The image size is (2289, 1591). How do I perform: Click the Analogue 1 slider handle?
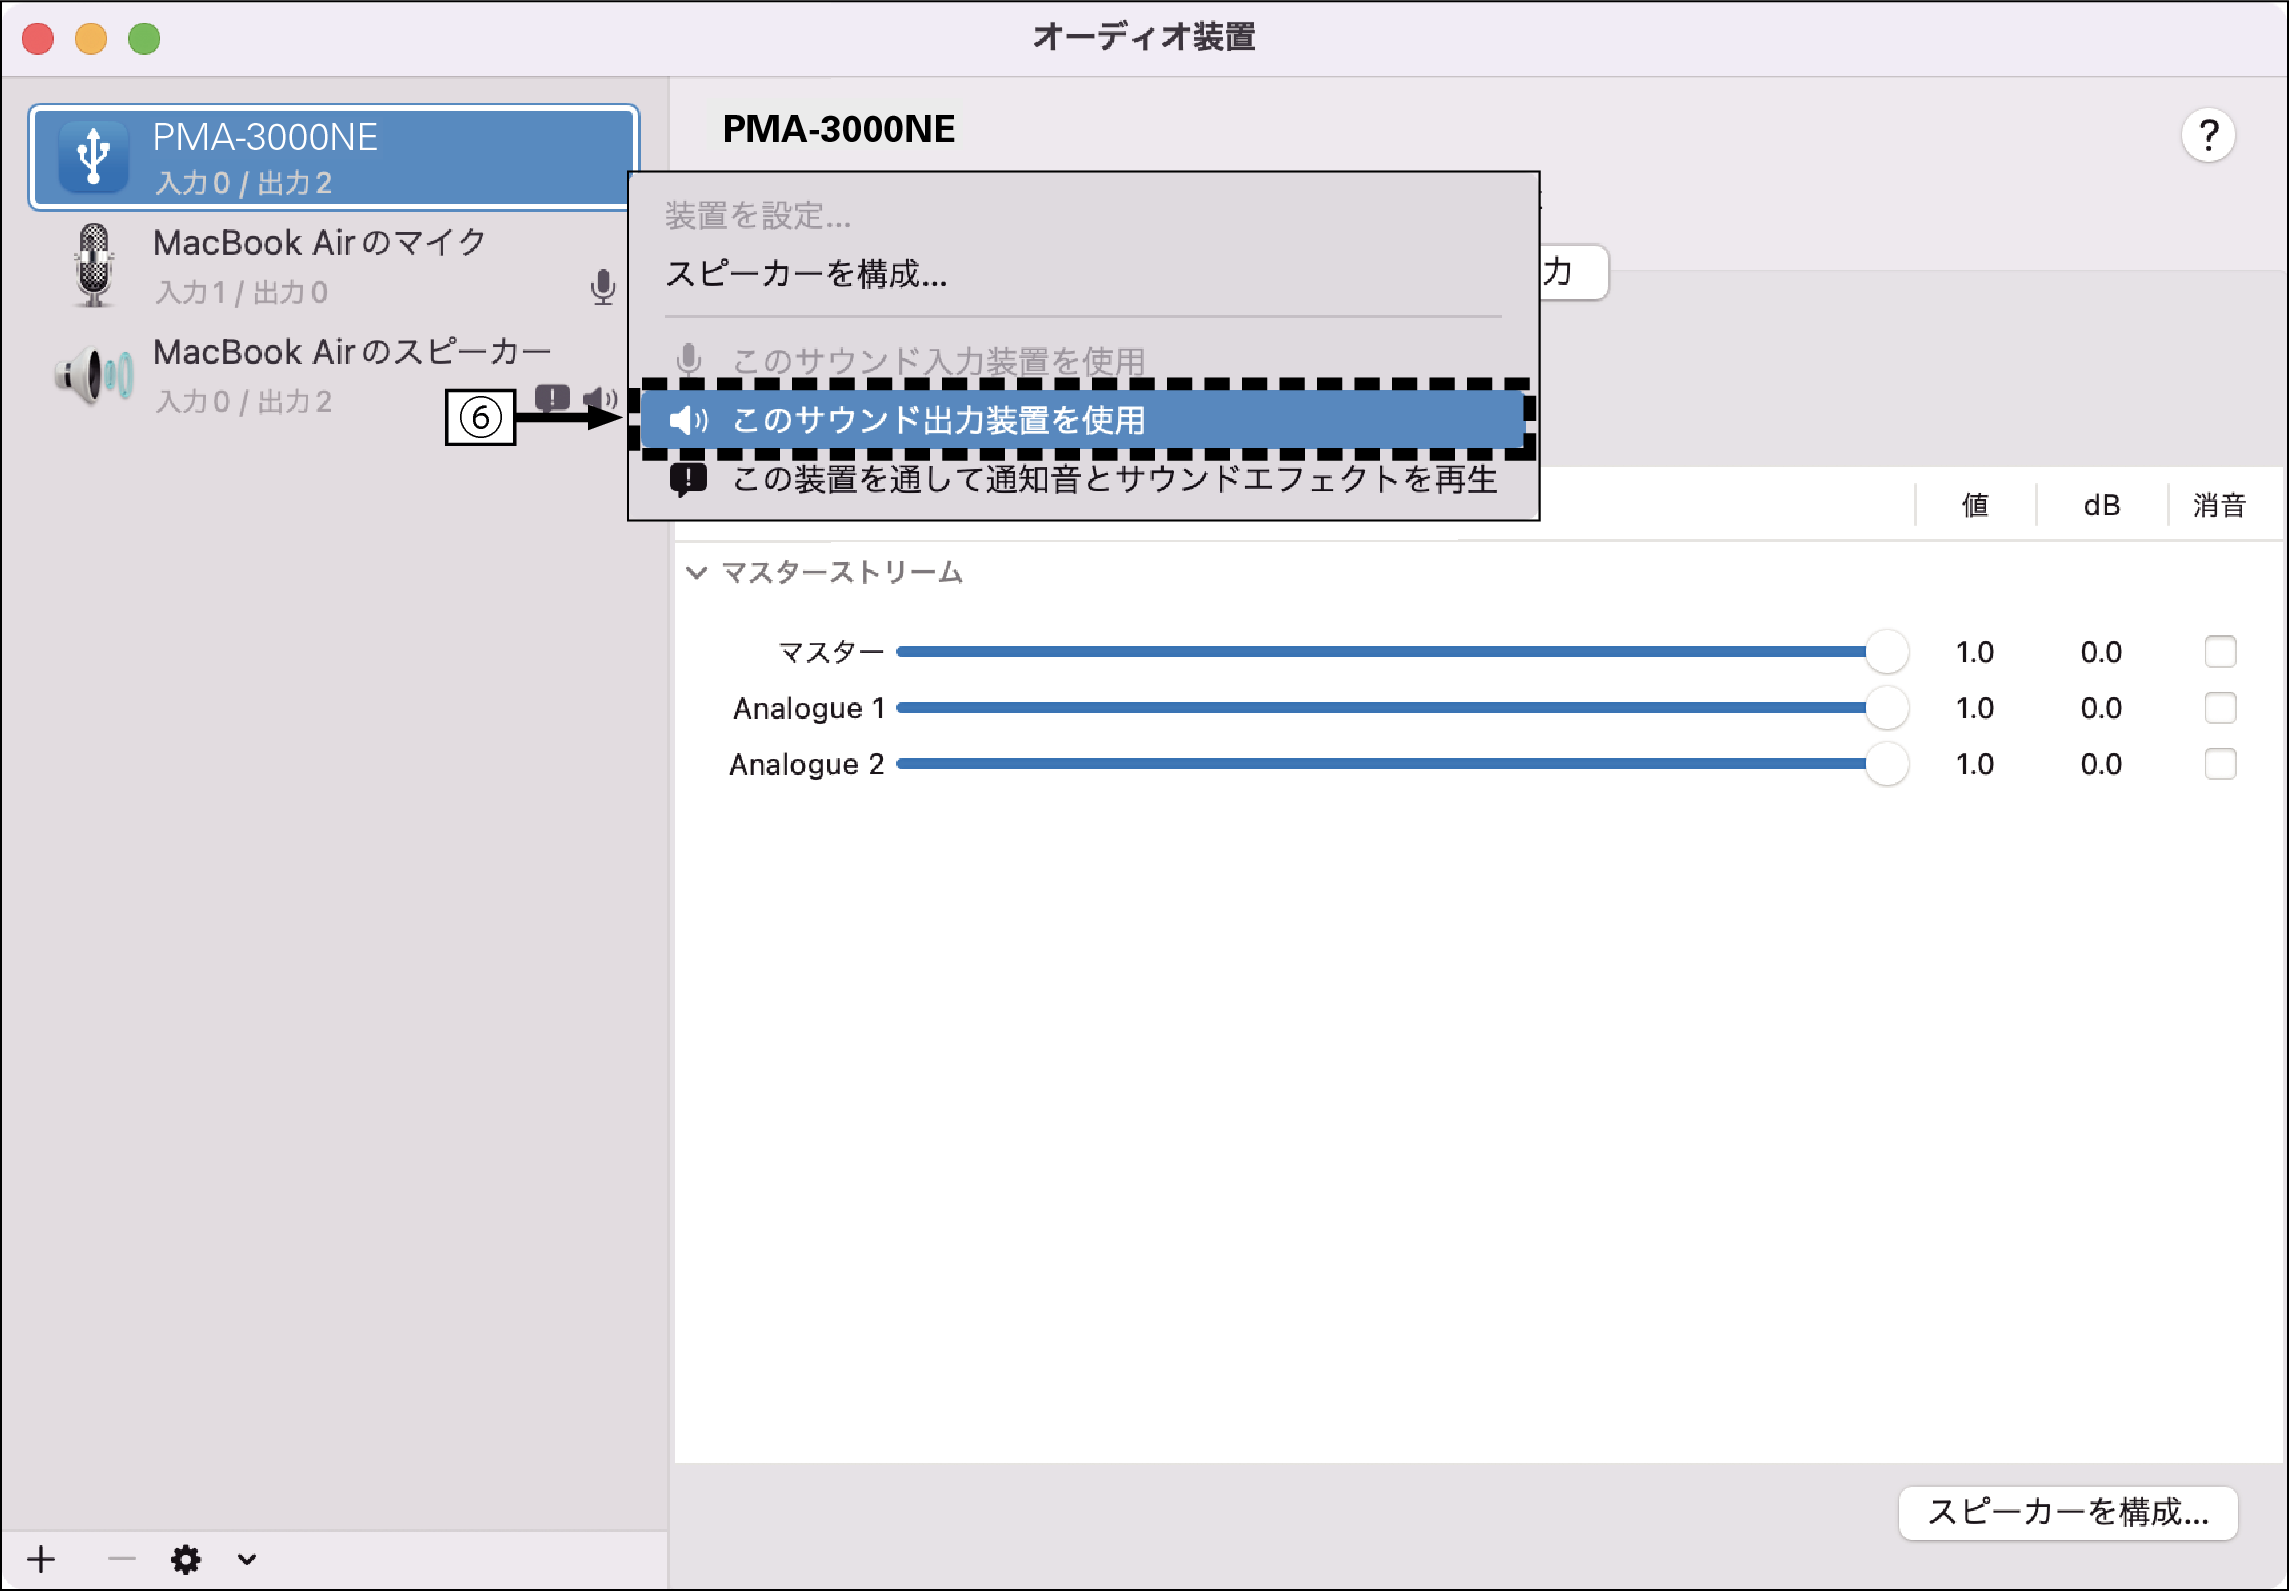click(x=1886, y=708)
